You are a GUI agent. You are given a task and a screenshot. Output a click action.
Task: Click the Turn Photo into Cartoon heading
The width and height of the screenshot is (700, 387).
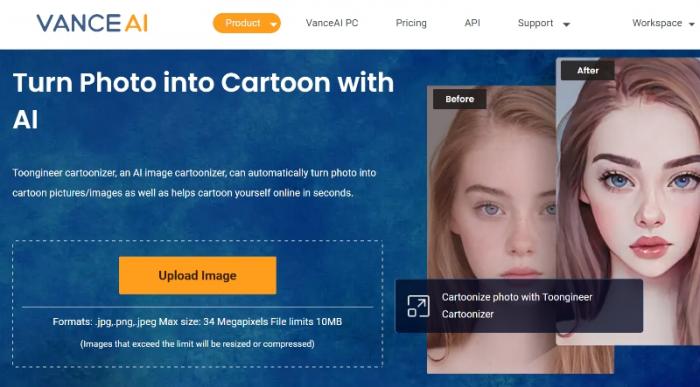(203, 101)
